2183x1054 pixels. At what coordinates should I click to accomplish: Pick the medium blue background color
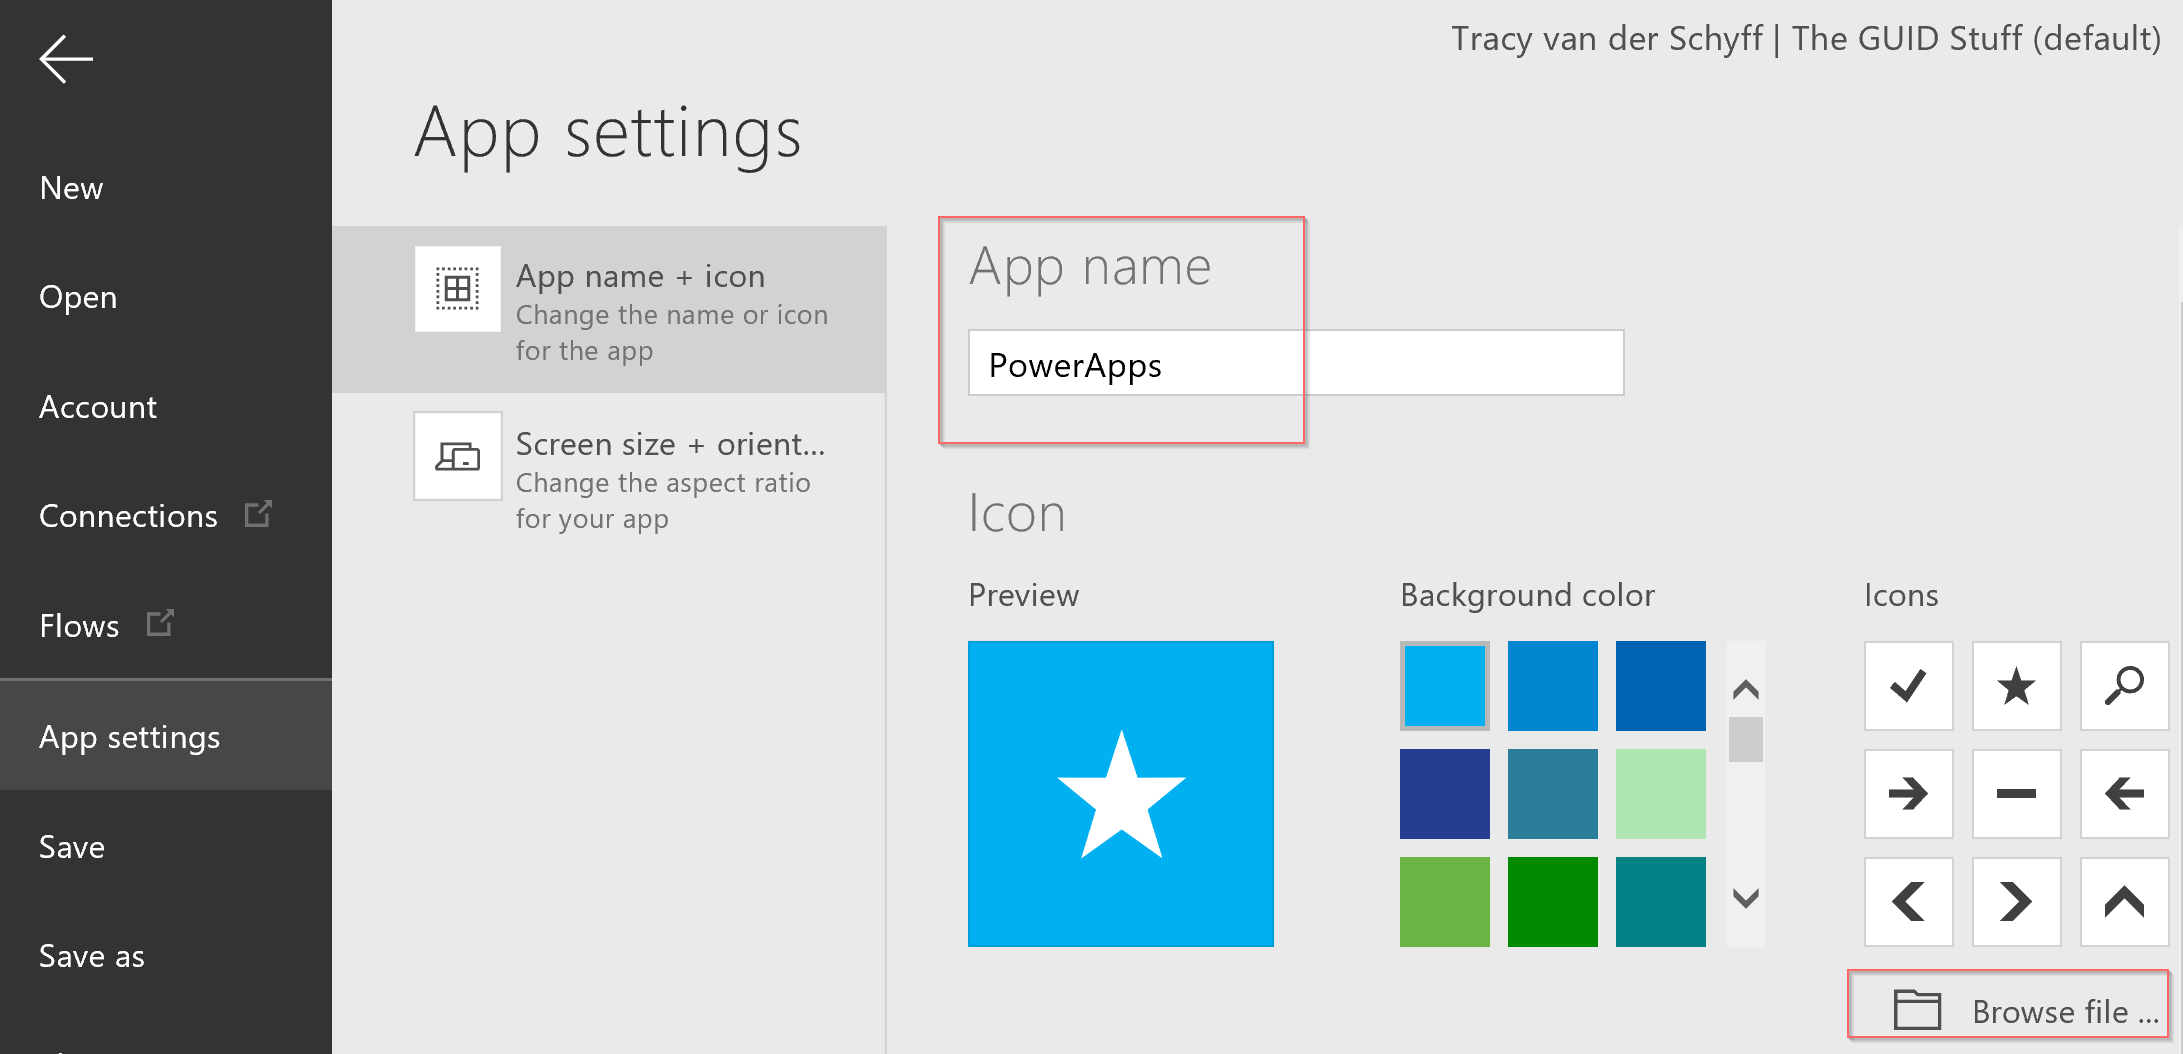pyautogui.click(x=1553, y=686)
